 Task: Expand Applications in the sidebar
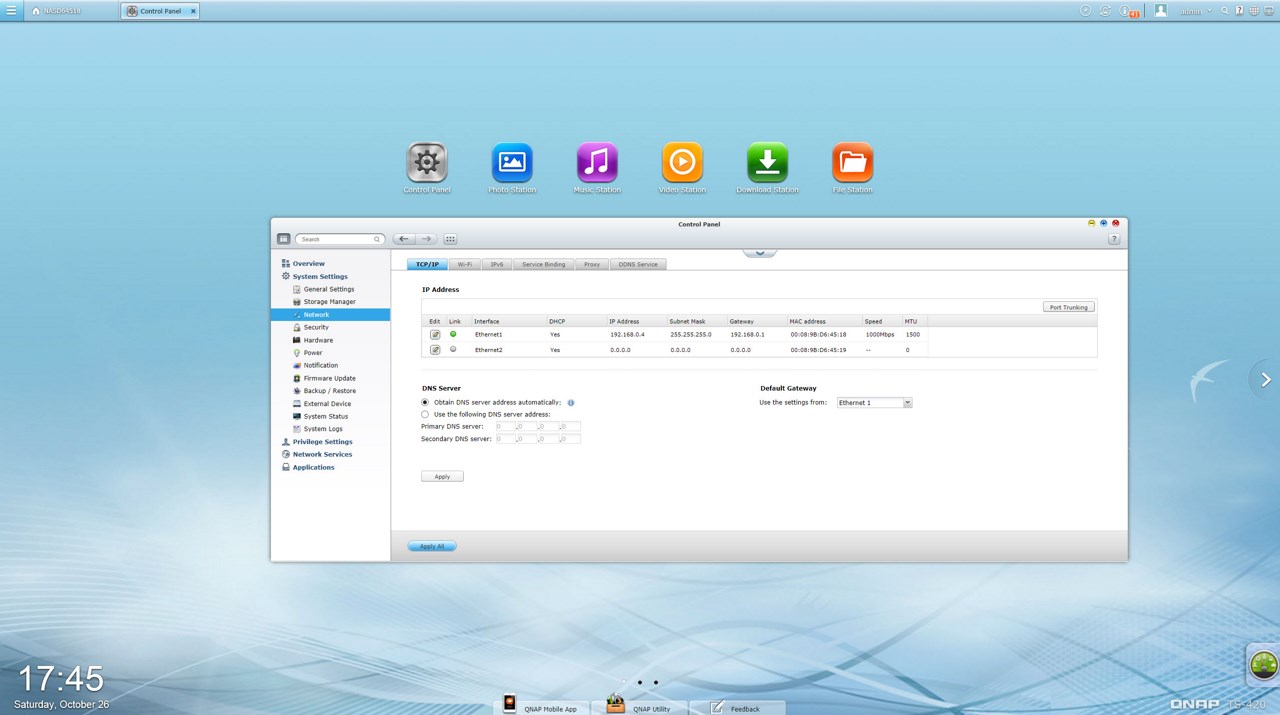point(313,467)
